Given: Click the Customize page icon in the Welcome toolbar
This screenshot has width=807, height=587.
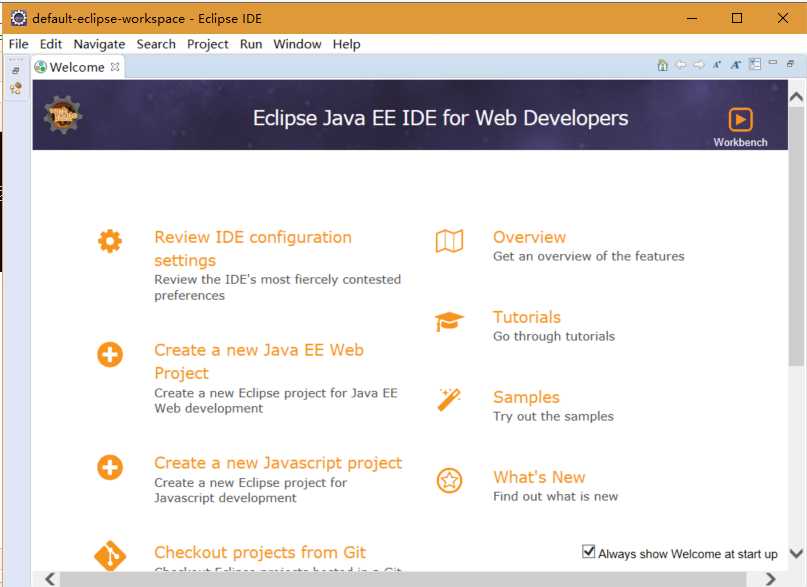Looking at the screenshot, I should pos(755,64).
